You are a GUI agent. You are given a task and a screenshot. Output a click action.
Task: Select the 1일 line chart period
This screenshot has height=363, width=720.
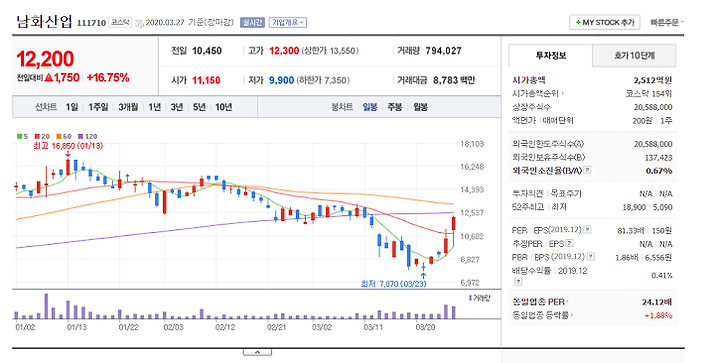click(72, 107)
